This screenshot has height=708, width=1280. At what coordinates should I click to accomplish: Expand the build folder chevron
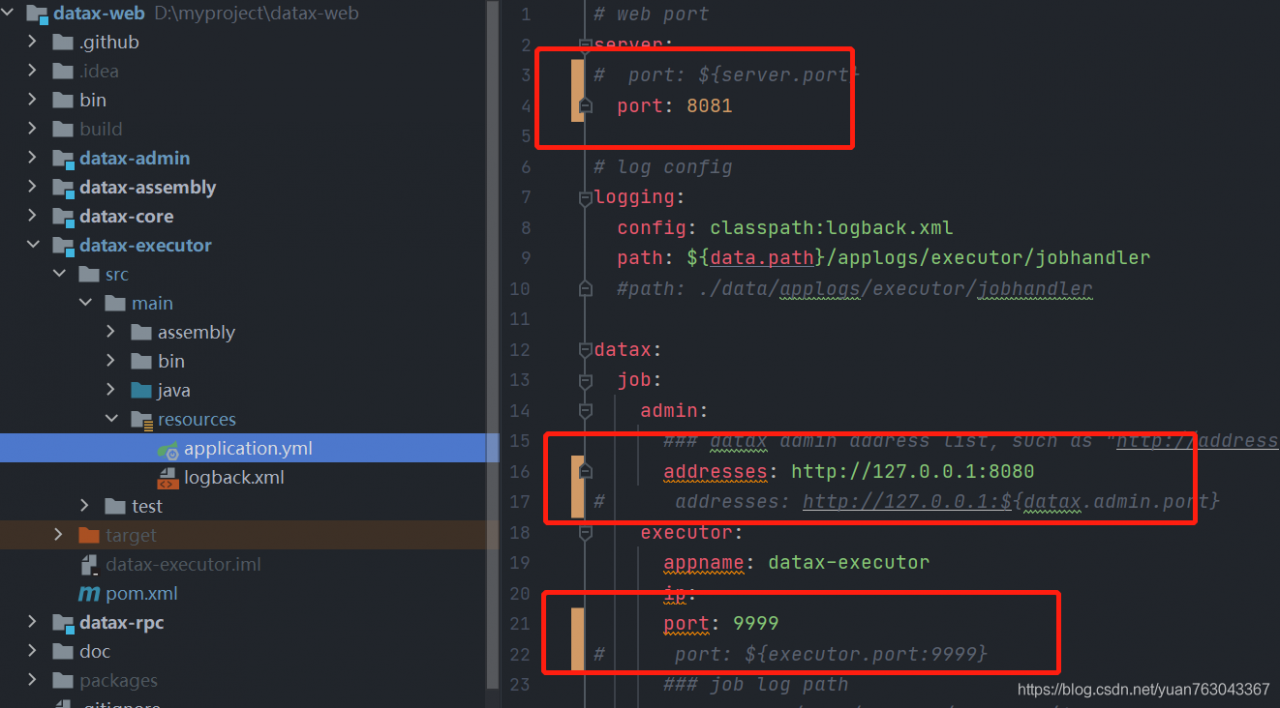click(x=33, y=129)
